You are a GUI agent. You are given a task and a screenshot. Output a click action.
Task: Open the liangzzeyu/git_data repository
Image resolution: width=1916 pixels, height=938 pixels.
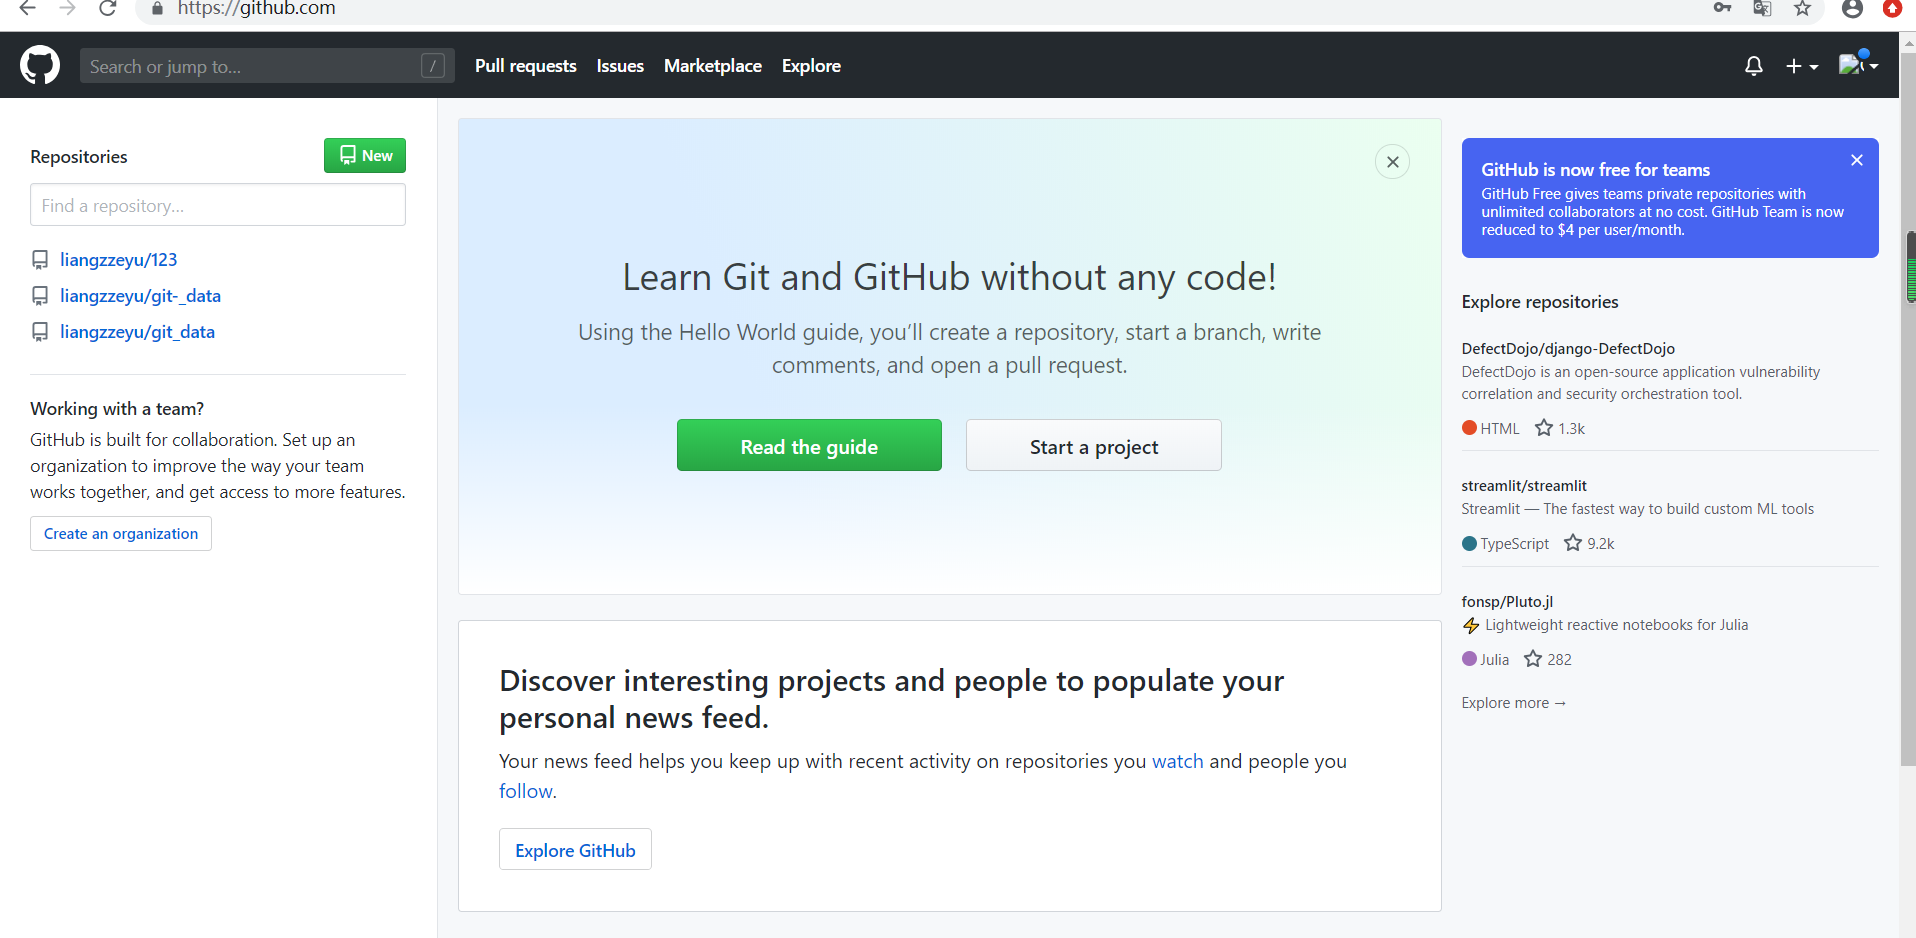tap(137, 332)
